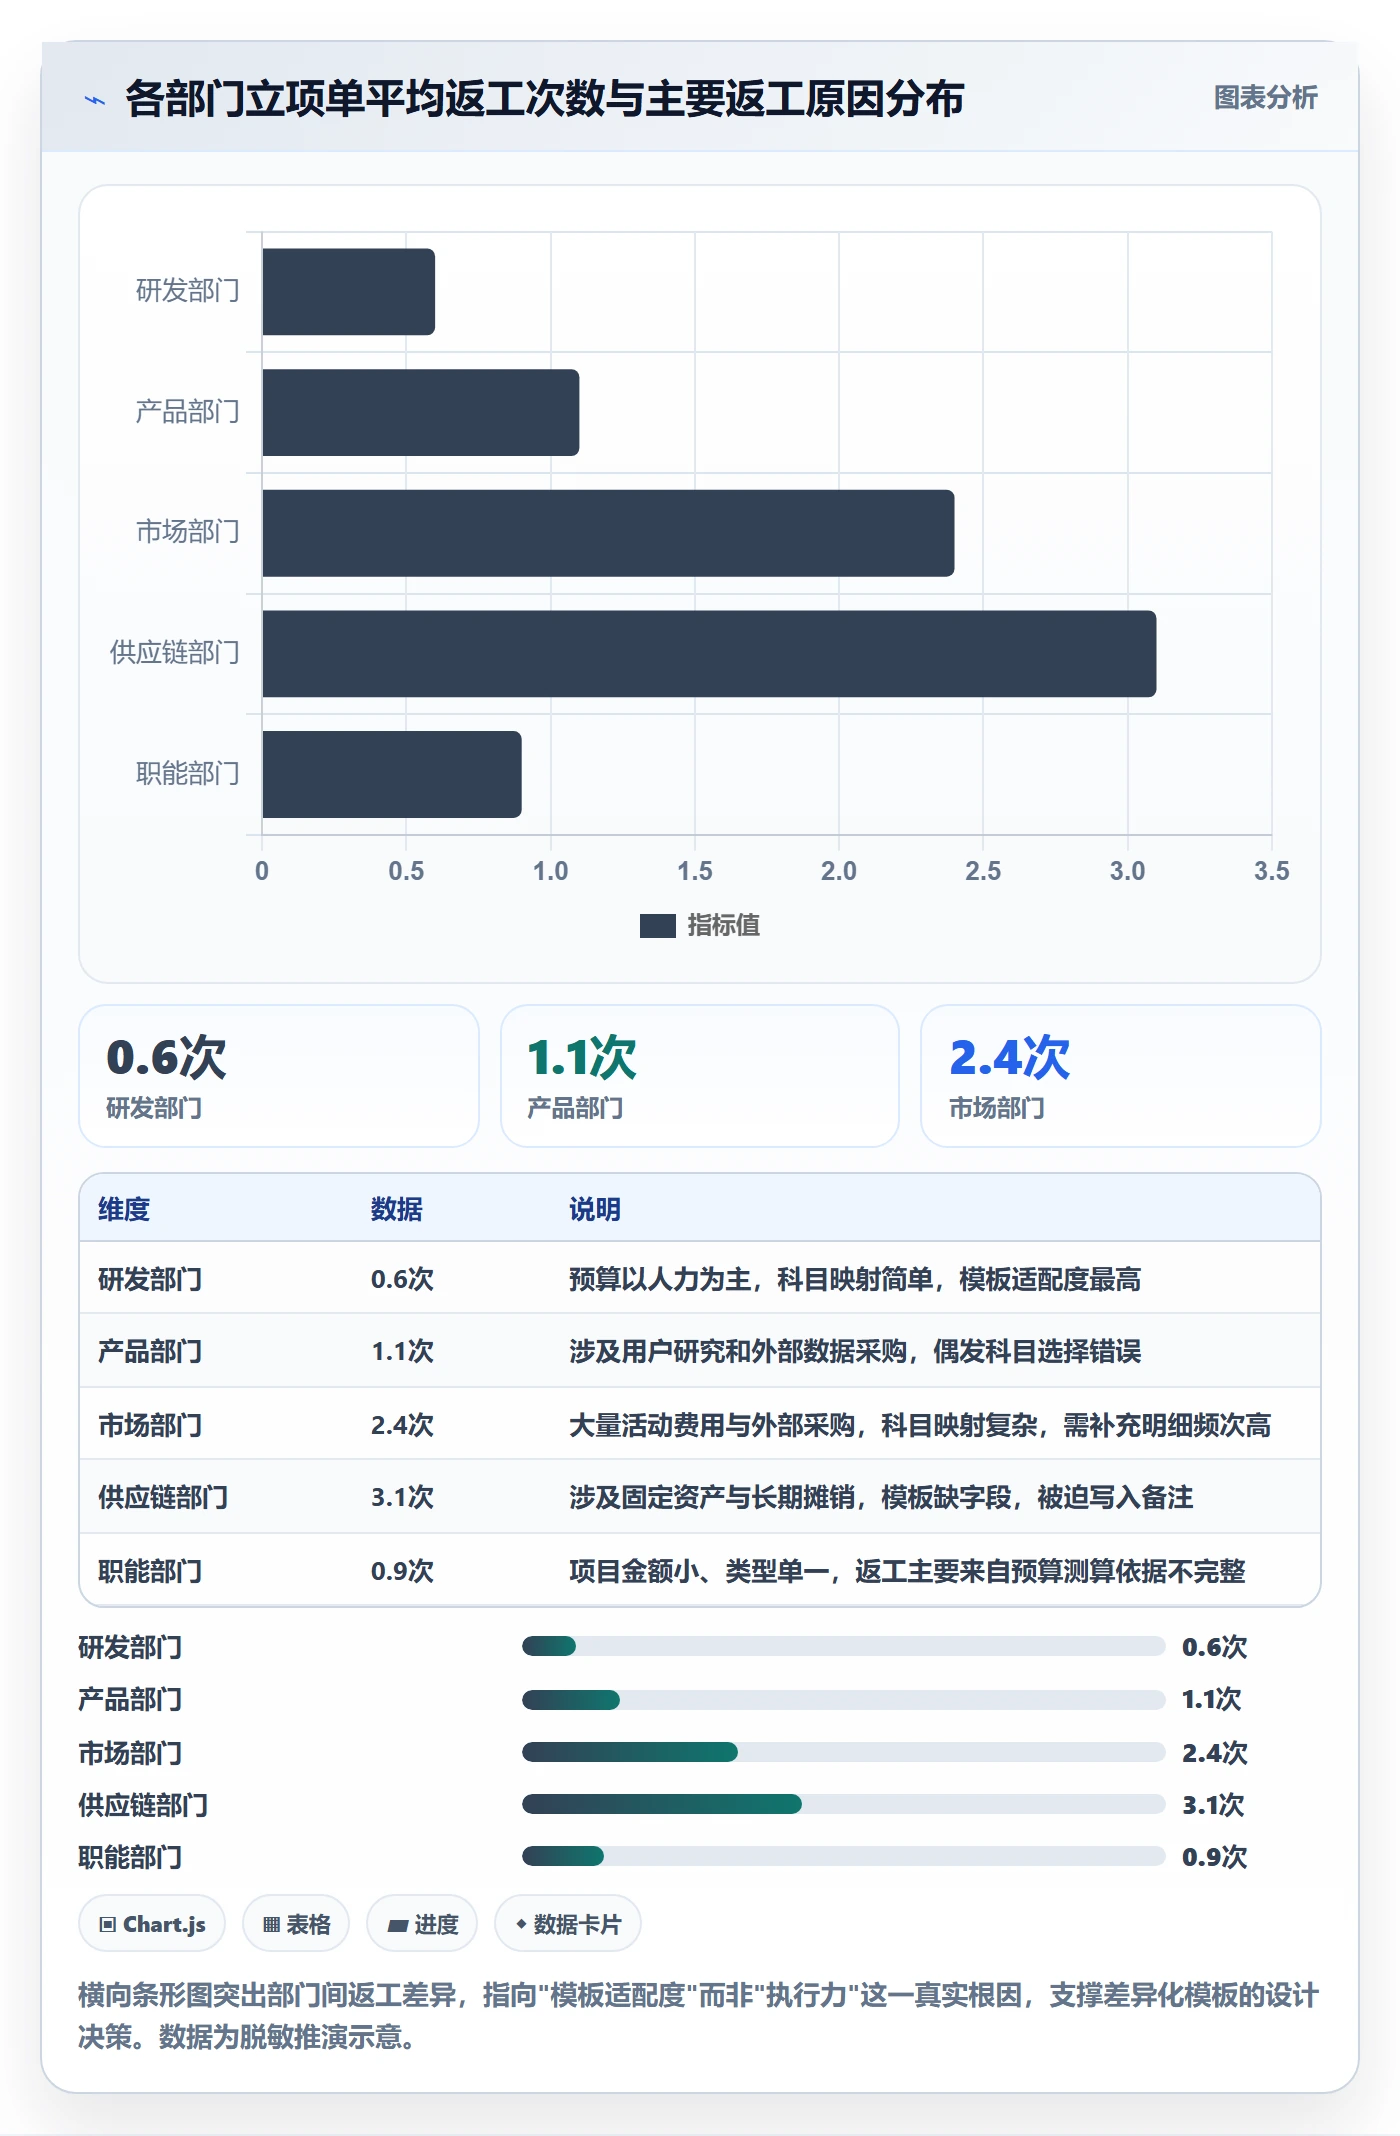
Task: Click the lightning icon beside the title
Action: (x=95, y=100)
